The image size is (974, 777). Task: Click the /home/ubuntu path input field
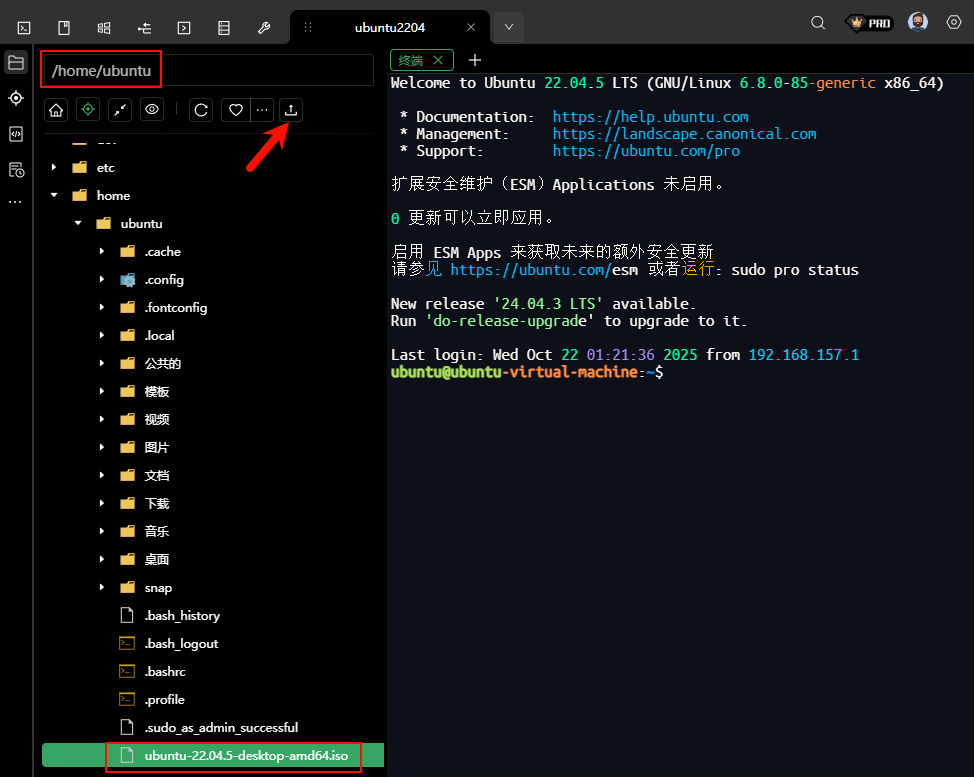pyautogui.click(x=208, y=71)
